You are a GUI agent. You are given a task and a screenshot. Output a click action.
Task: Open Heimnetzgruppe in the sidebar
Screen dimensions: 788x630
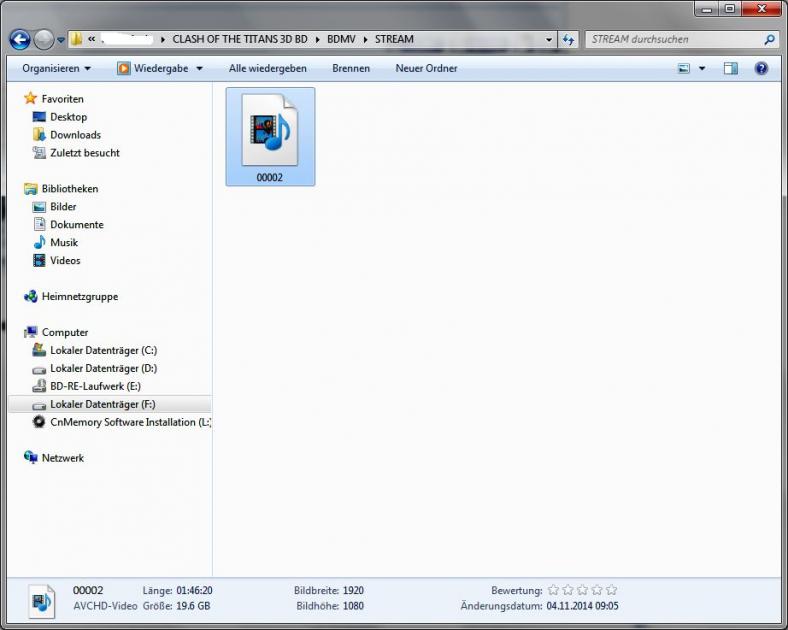coord(80,296)
